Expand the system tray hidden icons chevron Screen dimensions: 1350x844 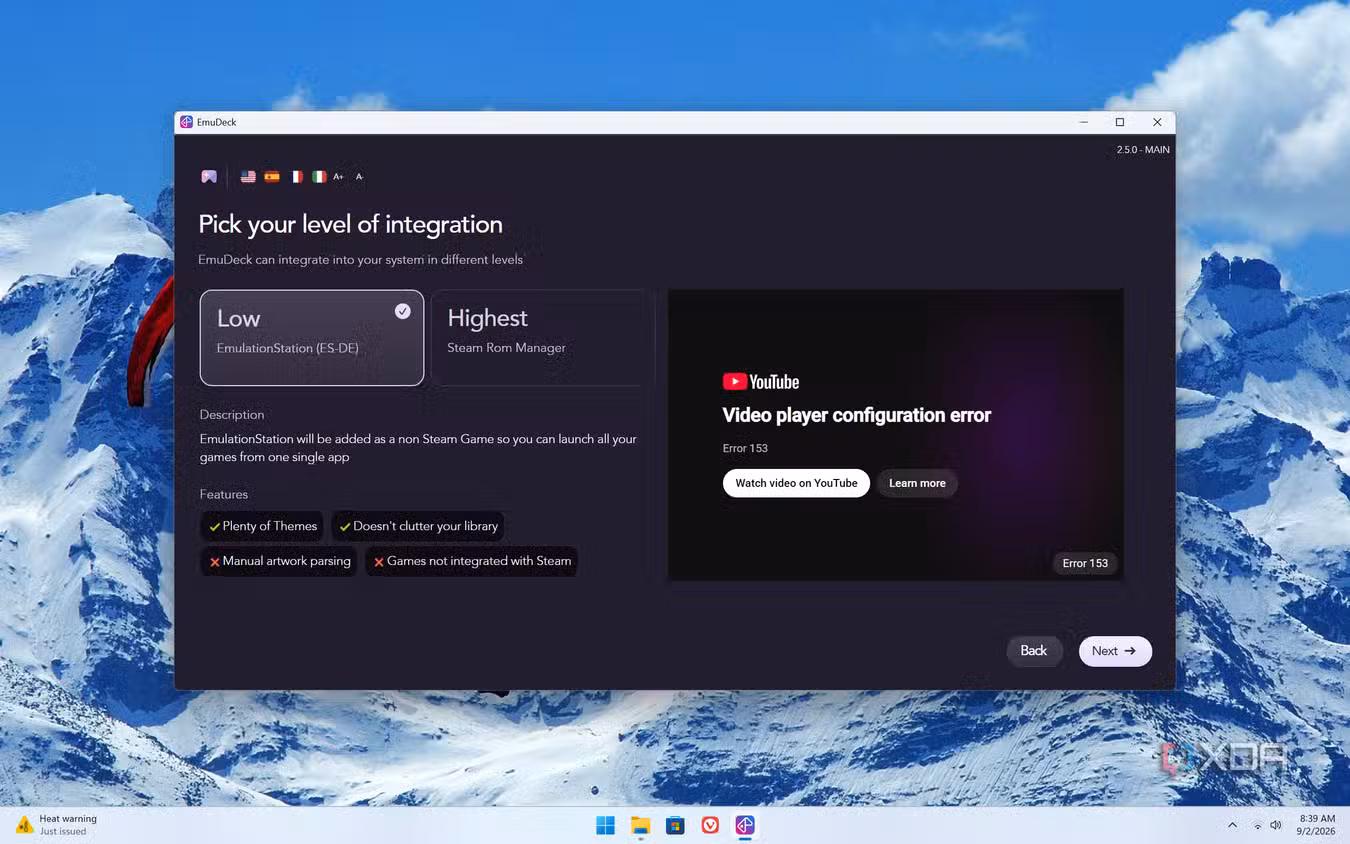point(1232,825)
